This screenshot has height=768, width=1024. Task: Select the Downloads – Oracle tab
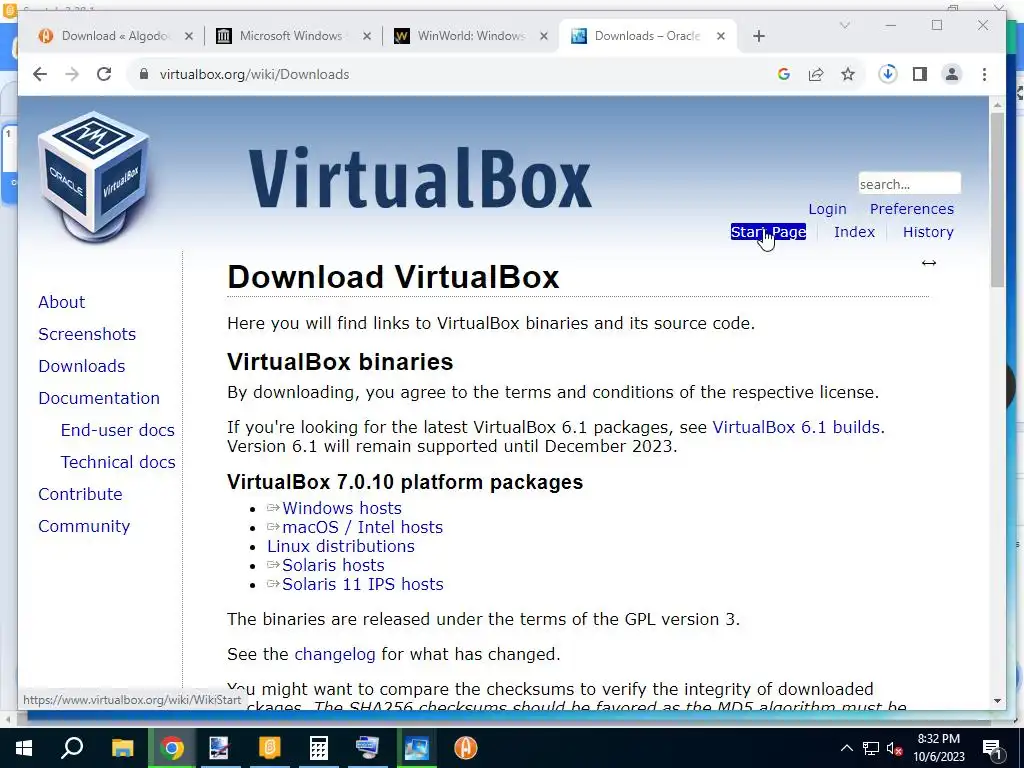[647, 36]
